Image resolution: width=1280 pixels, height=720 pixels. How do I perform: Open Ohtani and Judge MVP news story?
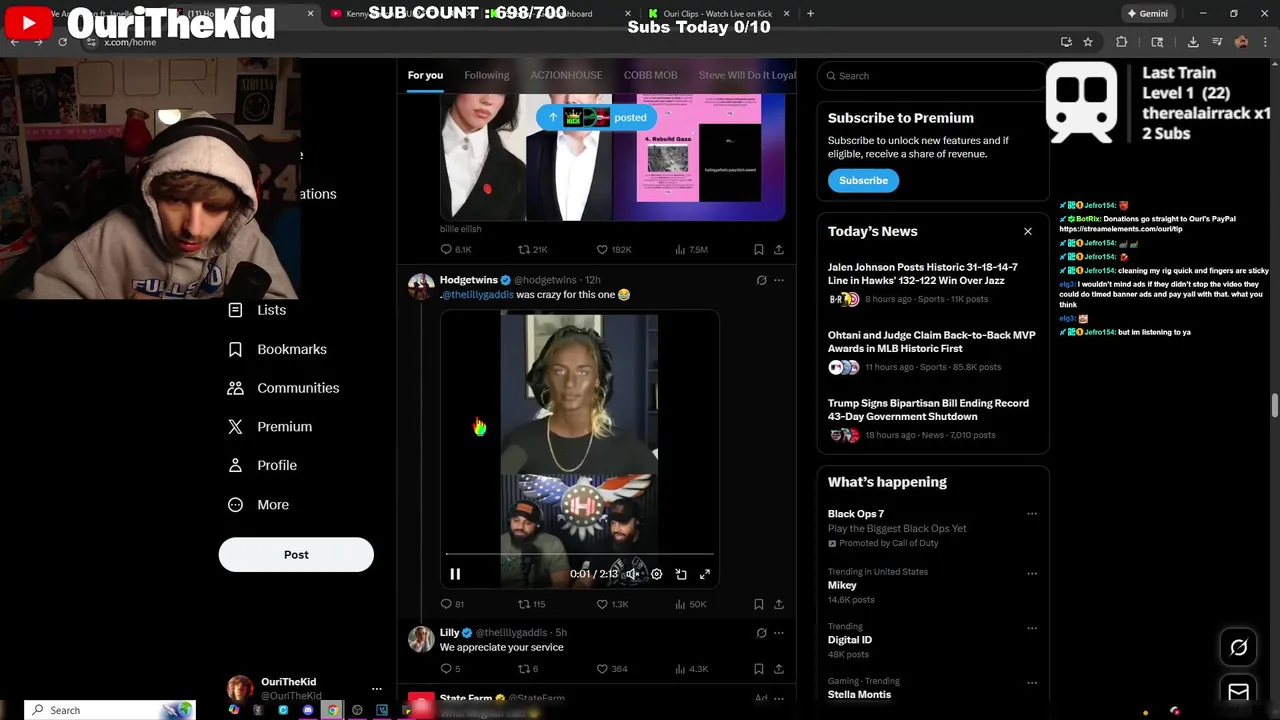(x=933, y=352)
